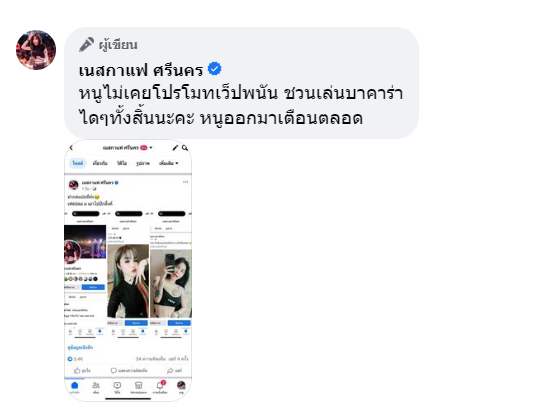Viewport: 539px width, 407px height.
Task: Select the highlighted โพสต์ tab in the profile
Action: (x=78, y=163)
